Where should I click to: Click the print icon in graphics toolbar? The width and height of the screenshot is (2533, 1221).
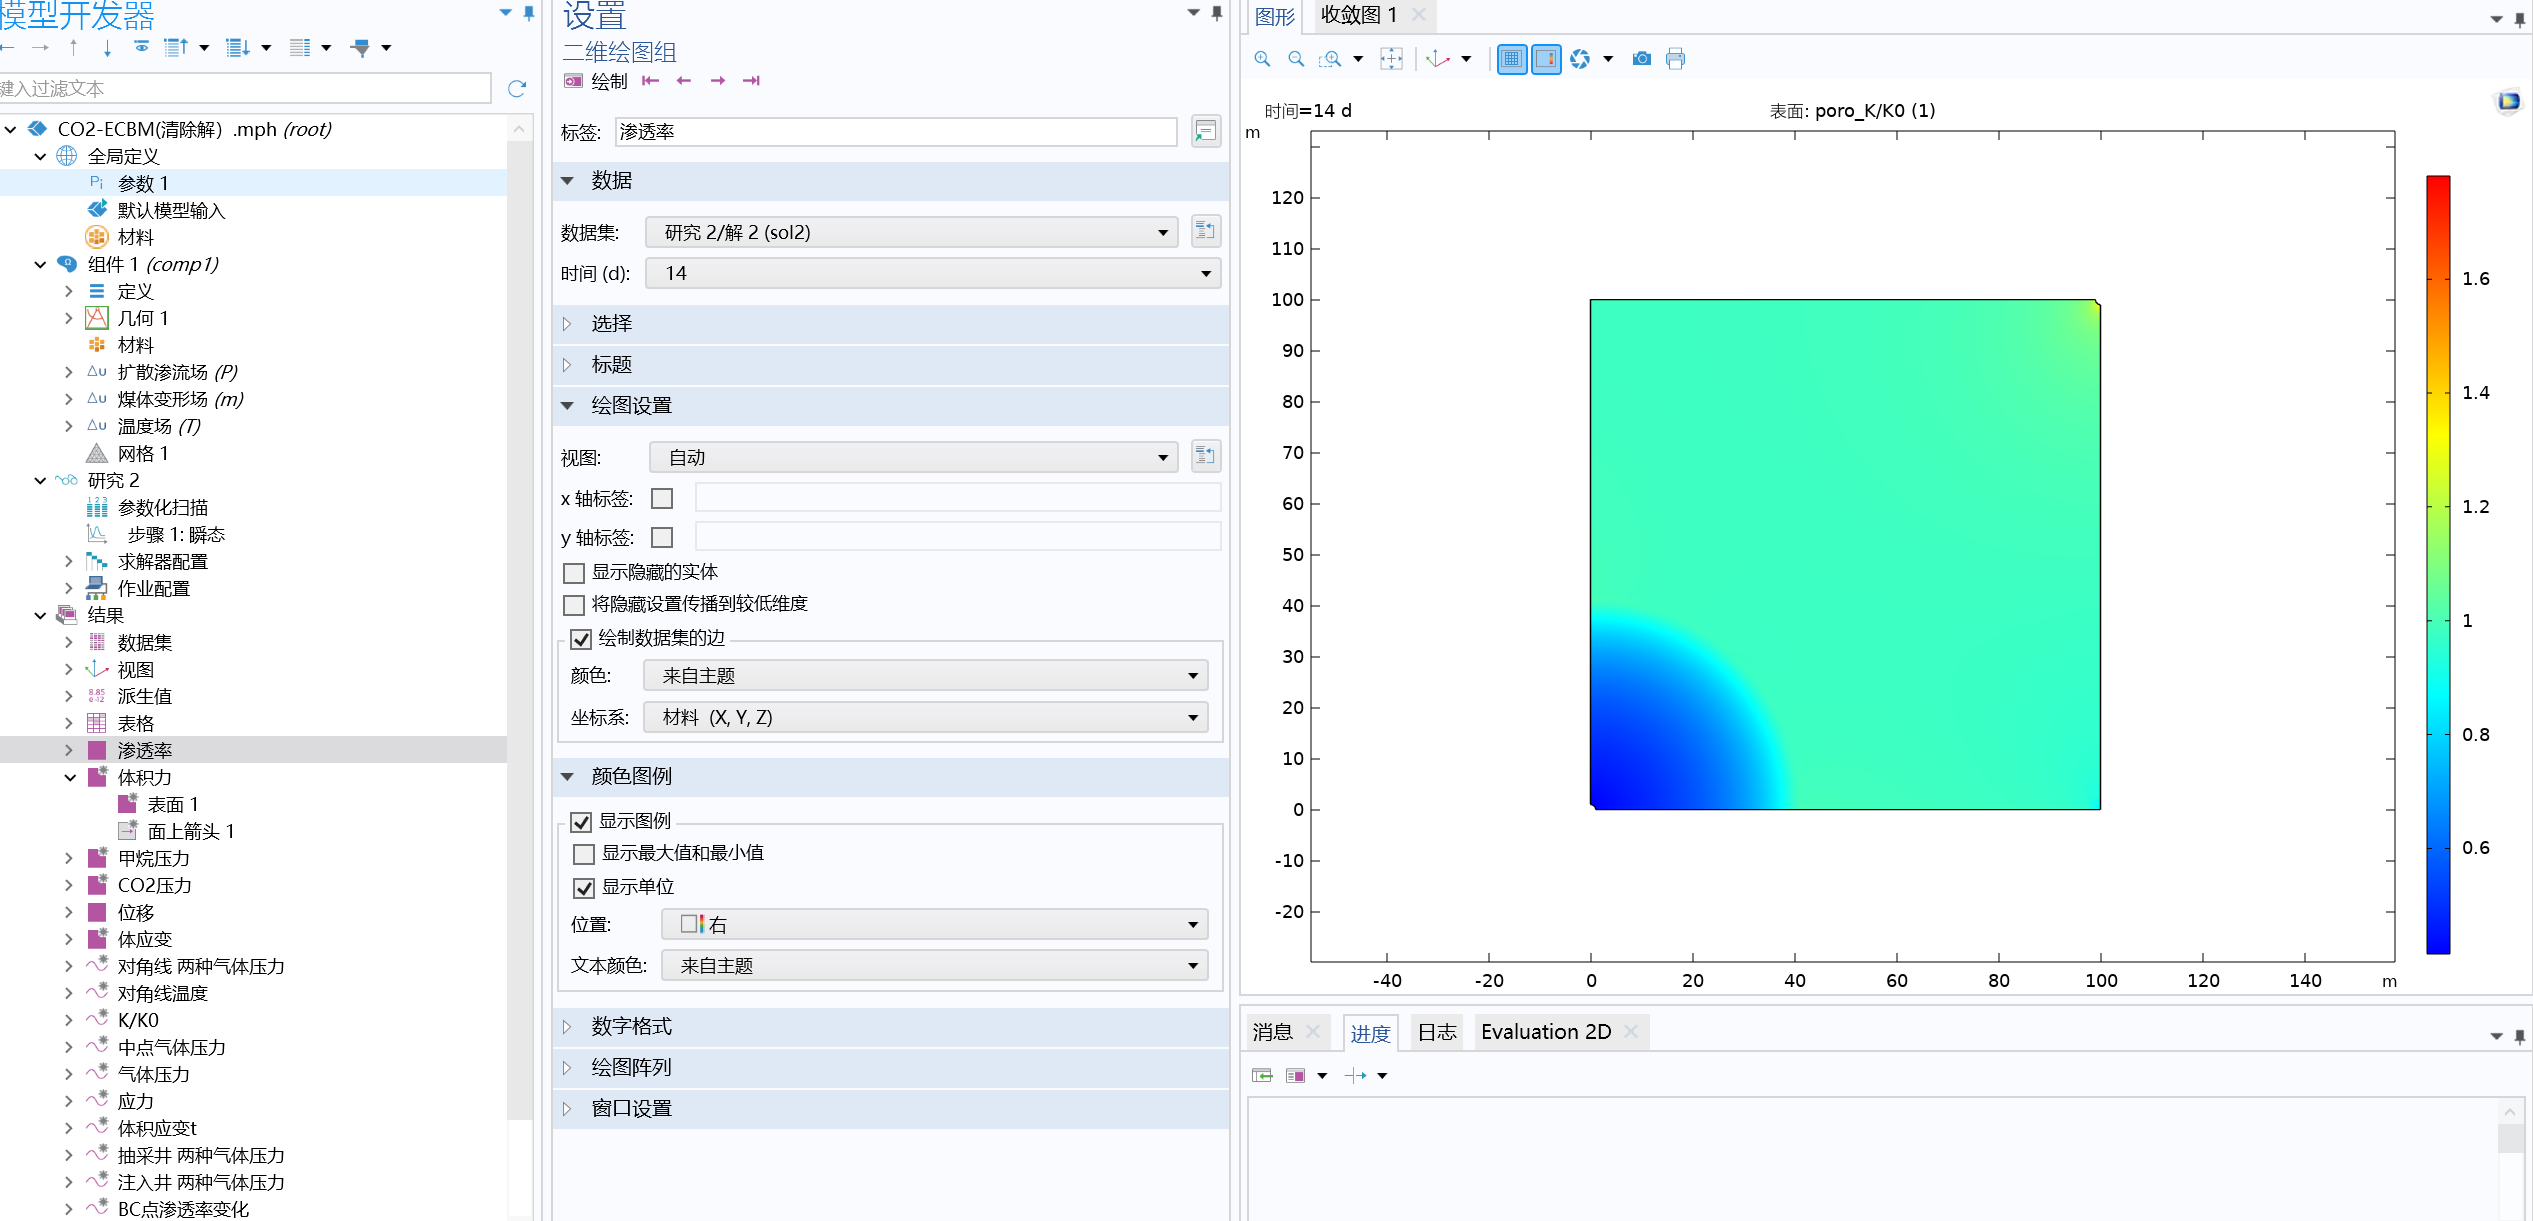[x=1675, y=59]
